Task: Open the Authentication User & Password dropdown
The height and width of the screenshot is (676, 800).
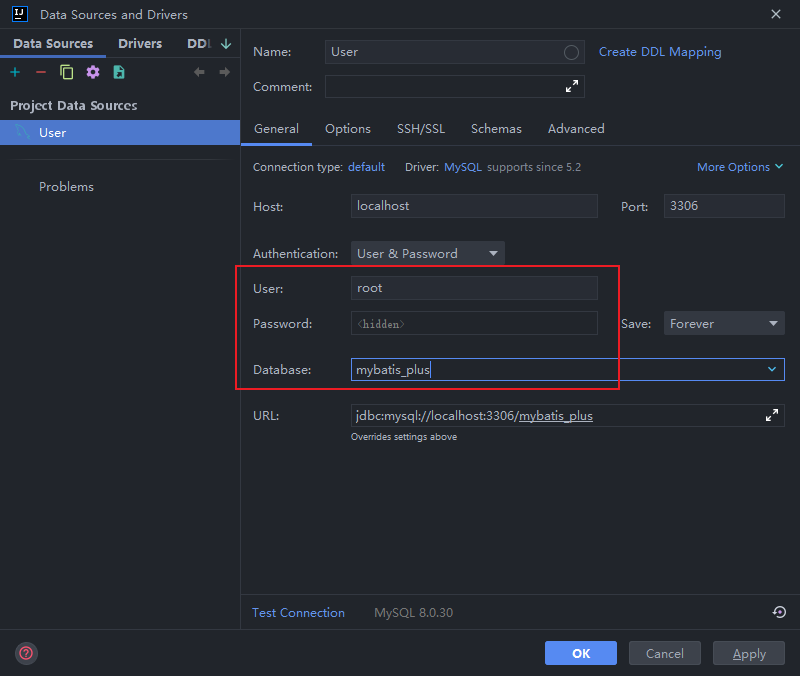Action: [x=427, y=254]
